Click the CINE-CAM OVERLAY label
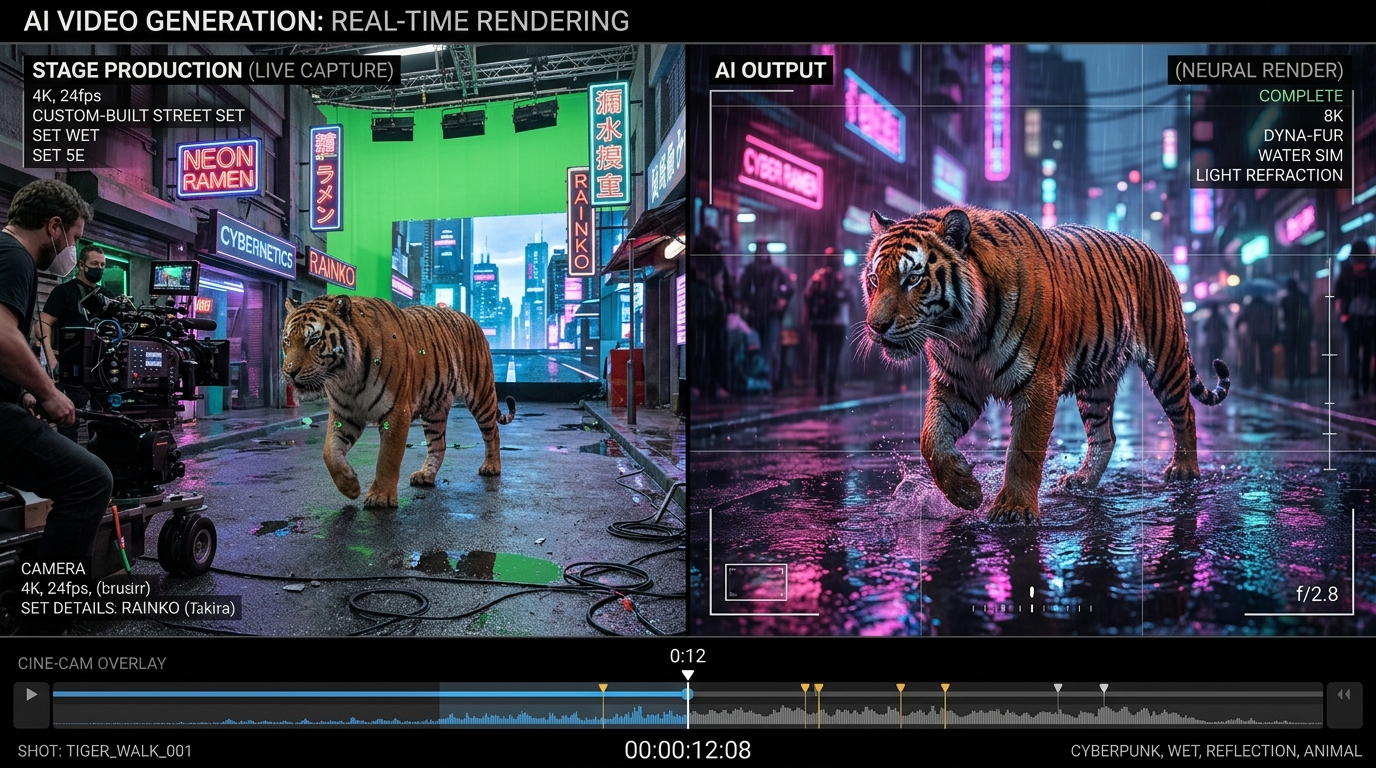Image resolution: width=1376 pixels, height=768 pixels. pyautogui.click(x=92, y=663)
